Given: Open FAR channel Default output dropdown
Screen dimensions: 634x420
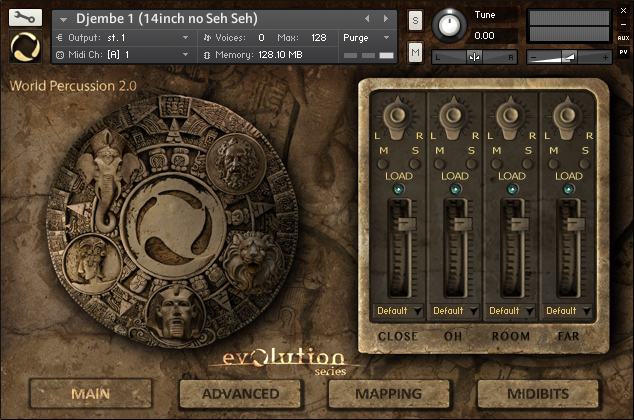Looking at the screenshot, I should pyautogui.click(x=568, y=311).
